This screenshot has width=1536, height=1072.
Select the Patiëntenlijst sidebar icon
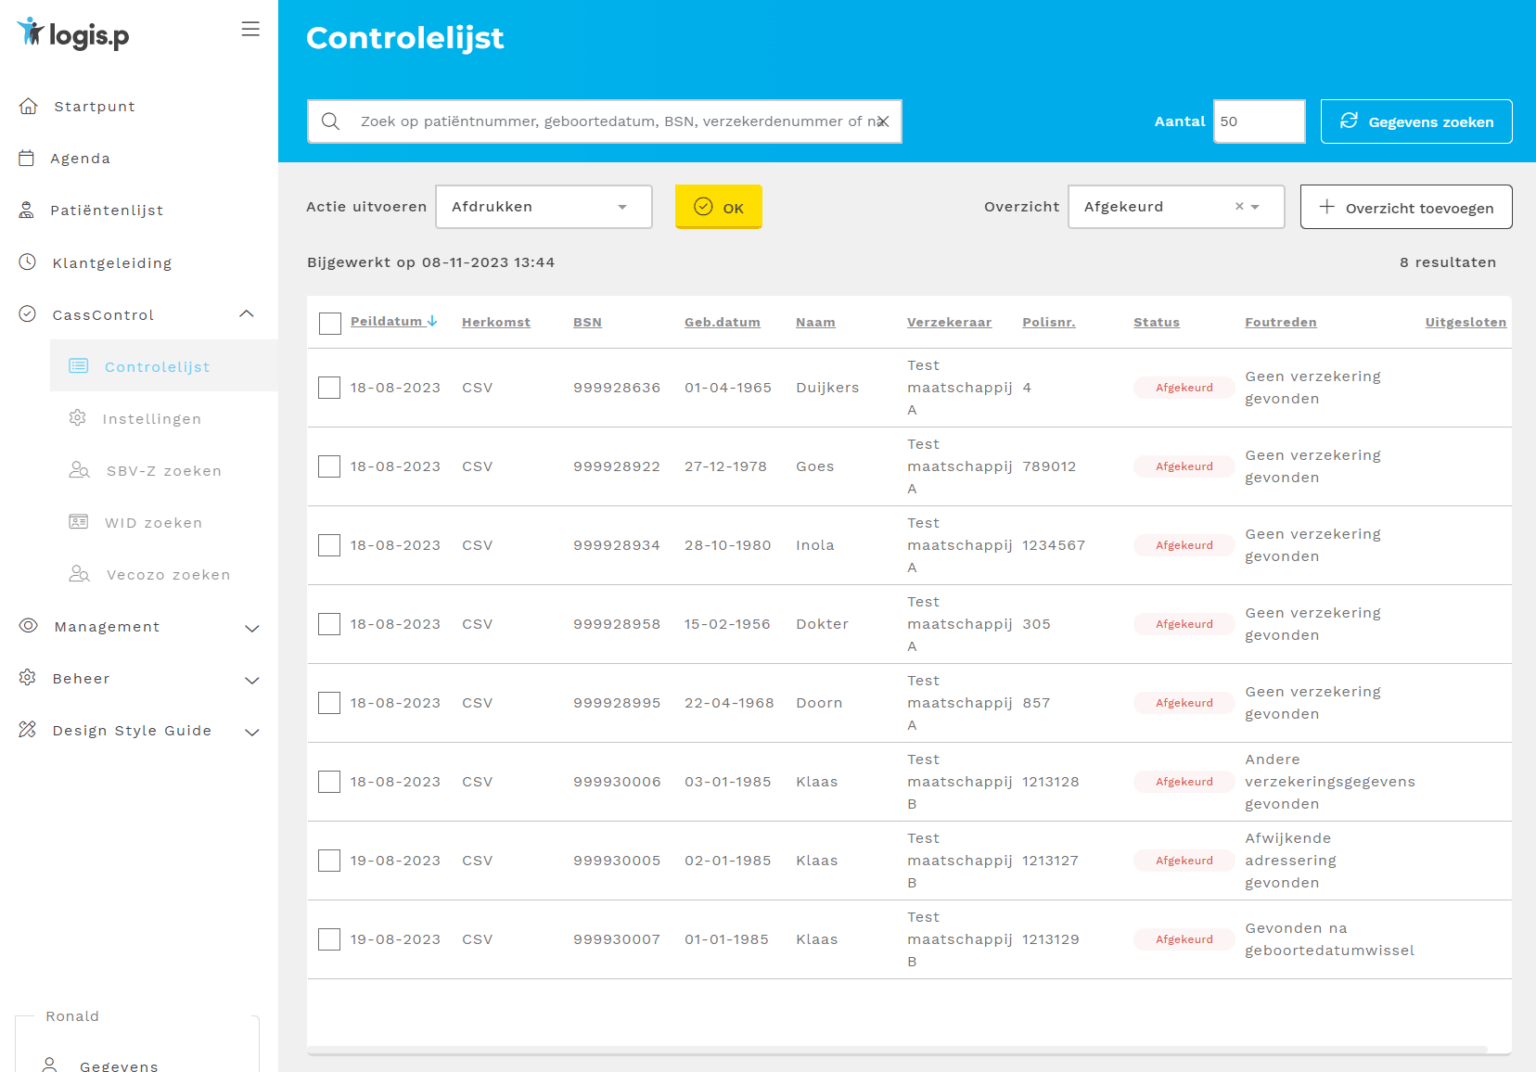(27, 210)
